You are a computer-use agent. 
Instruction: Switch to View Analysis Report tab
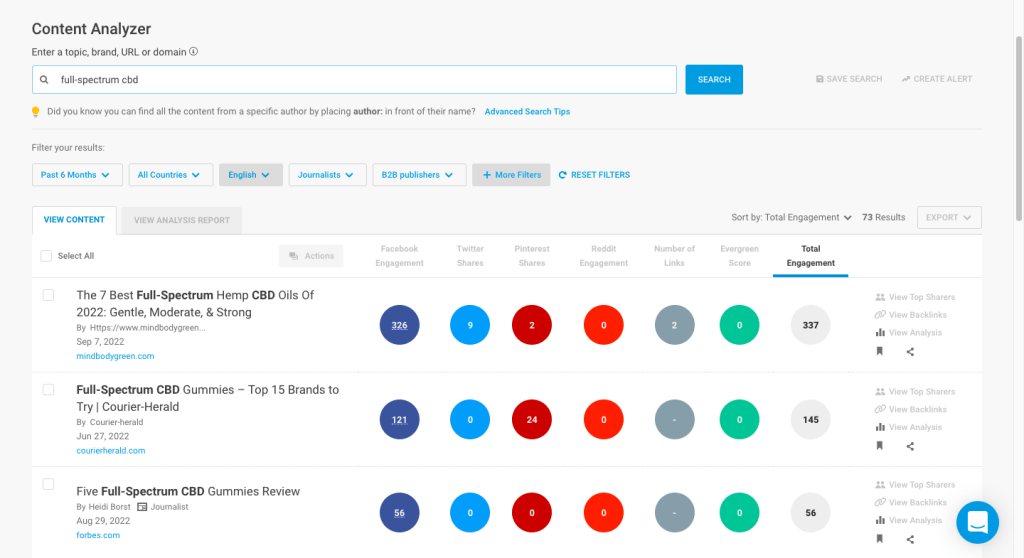tap(181, 220)
